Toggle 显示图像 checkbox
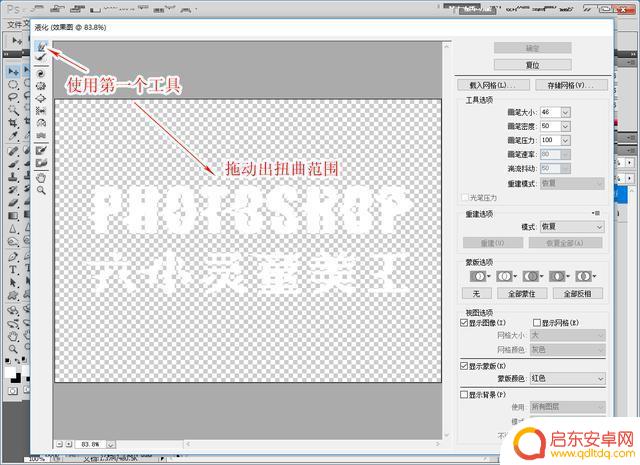Image resolution: width=640 pixels, height=465 pixels. tap(464, 323)
